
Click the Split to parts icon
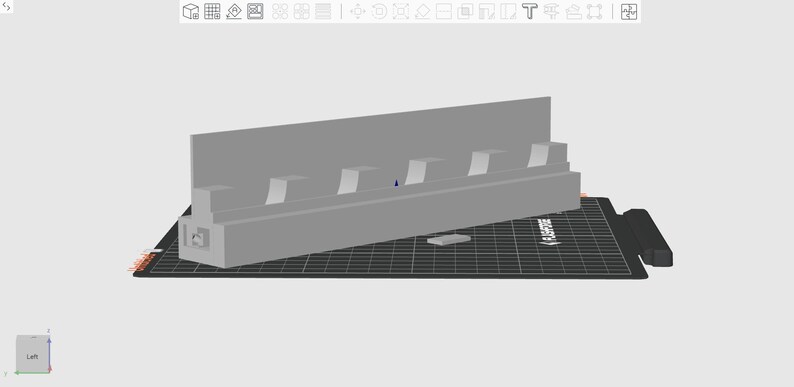(x=302, y=11)
